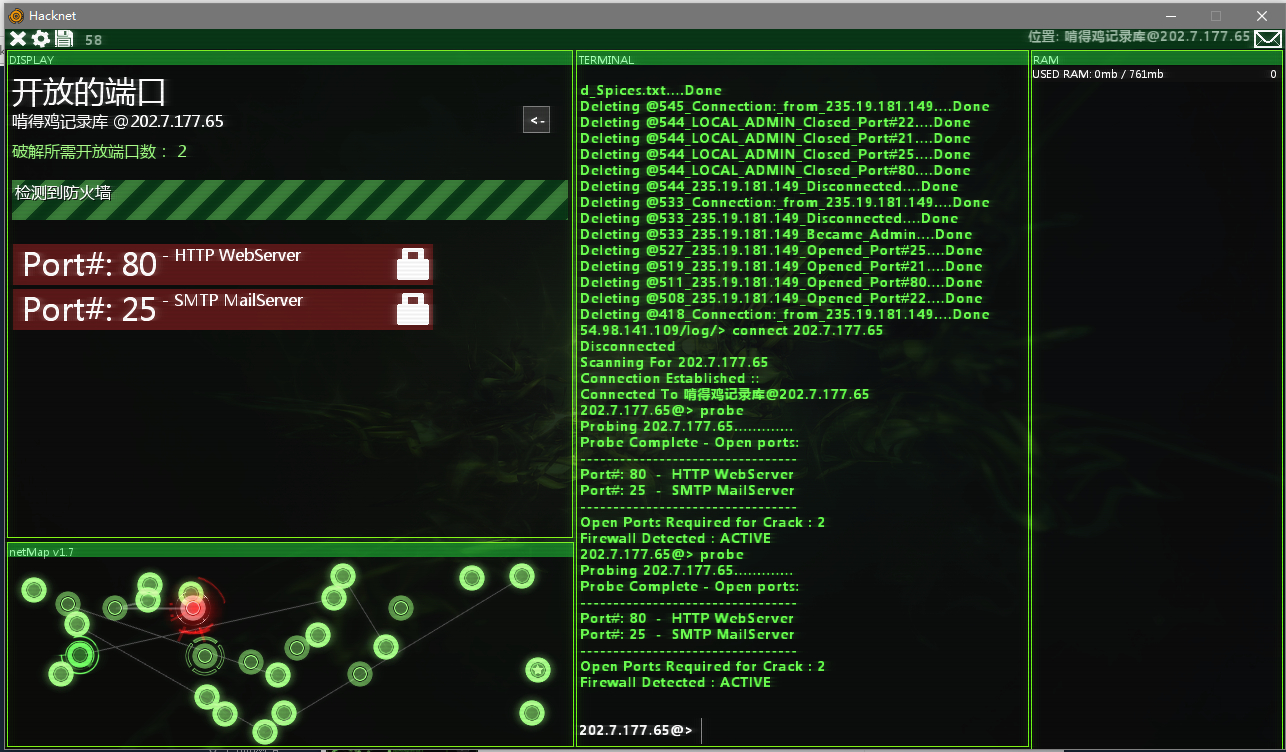Viewport: 1286px width, 752px height.
Task: Click "破解所需开放端口数： 2" text
Action: (100, 152)
